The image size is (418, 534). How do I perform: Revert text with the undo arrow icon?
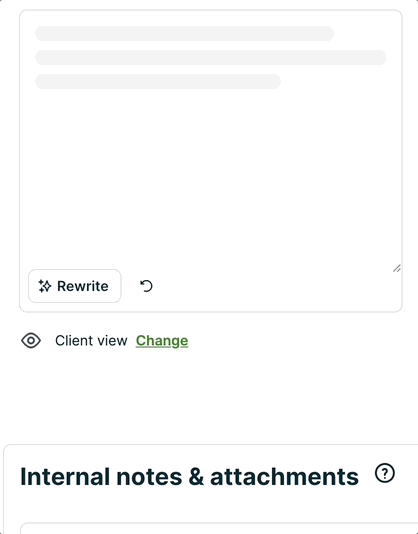click(146, 286)
